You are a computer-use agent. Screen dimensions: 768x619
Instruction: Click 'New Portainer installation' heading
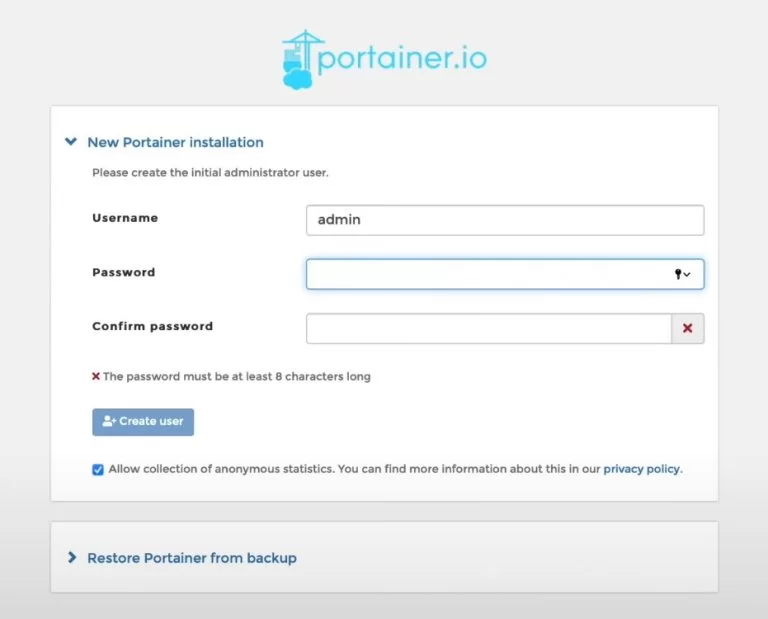coord(175,143)
